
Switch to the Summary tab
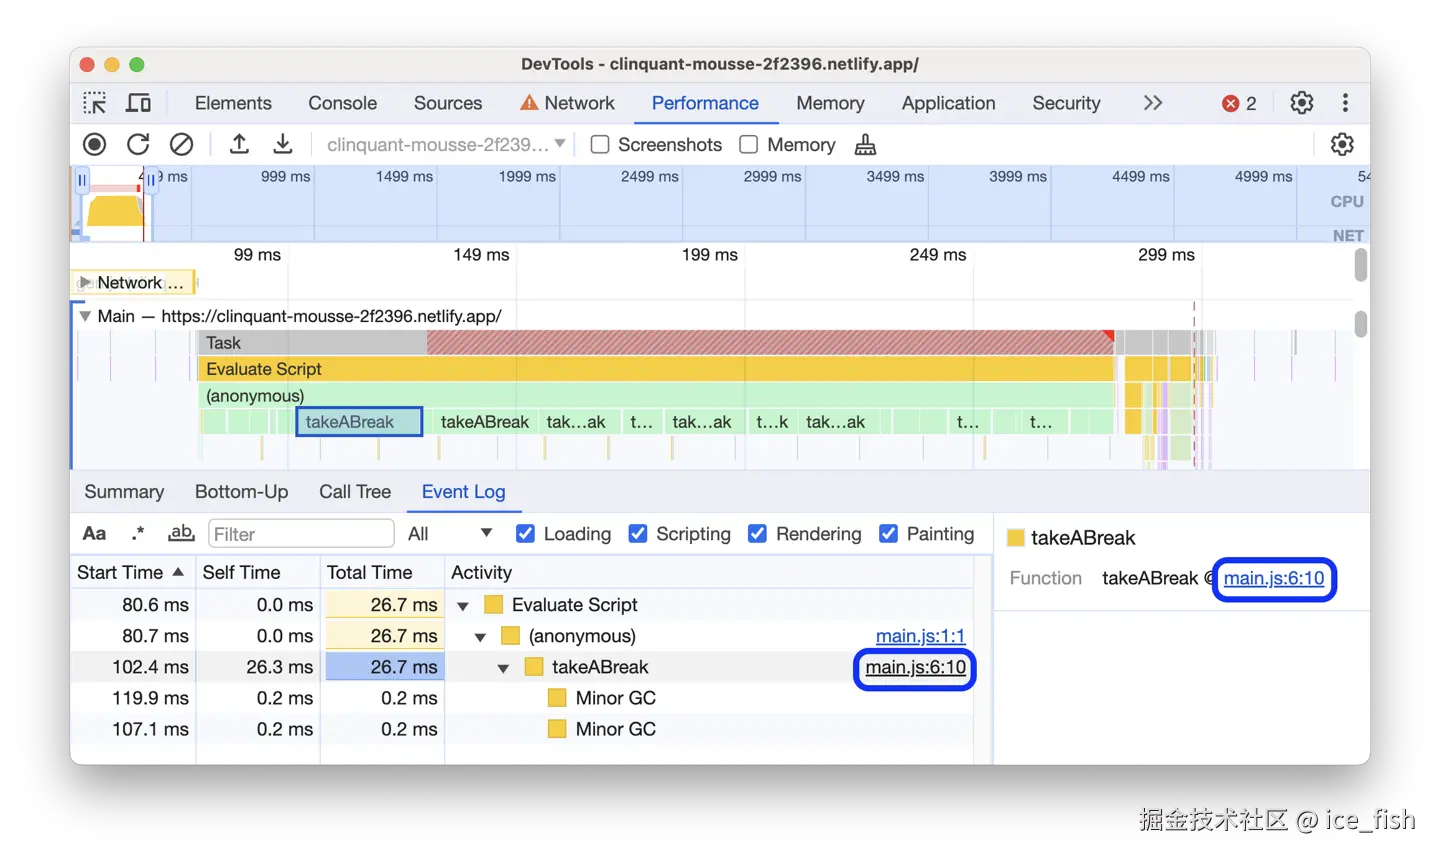124,492
